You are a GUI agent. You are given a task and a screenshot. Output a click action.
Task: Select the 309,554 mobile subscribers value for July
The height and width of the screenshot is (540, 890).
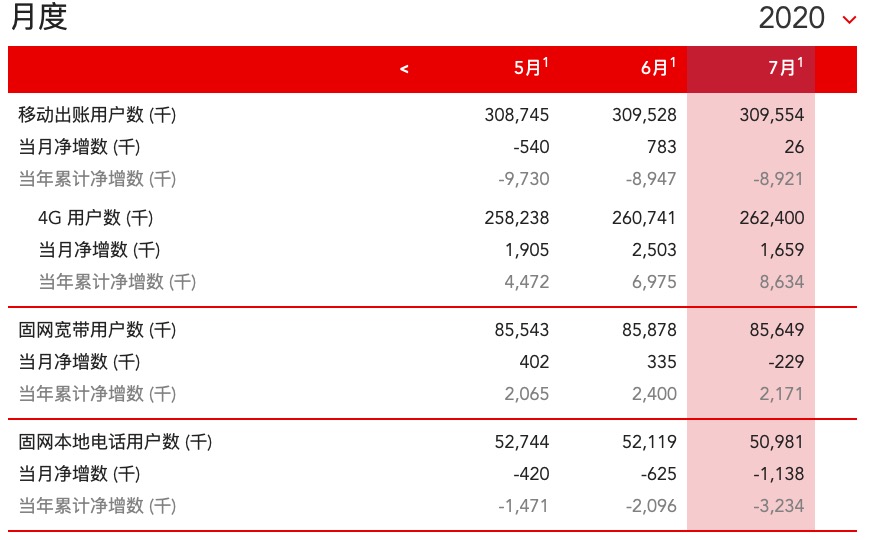[x=773, y=115]
